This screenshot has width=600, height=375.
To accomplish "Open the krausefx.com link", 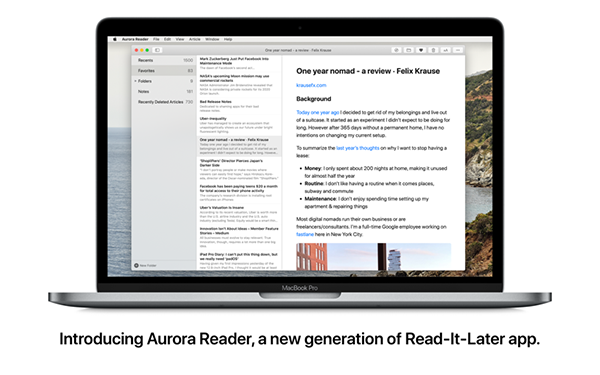I will click(311, 85).
